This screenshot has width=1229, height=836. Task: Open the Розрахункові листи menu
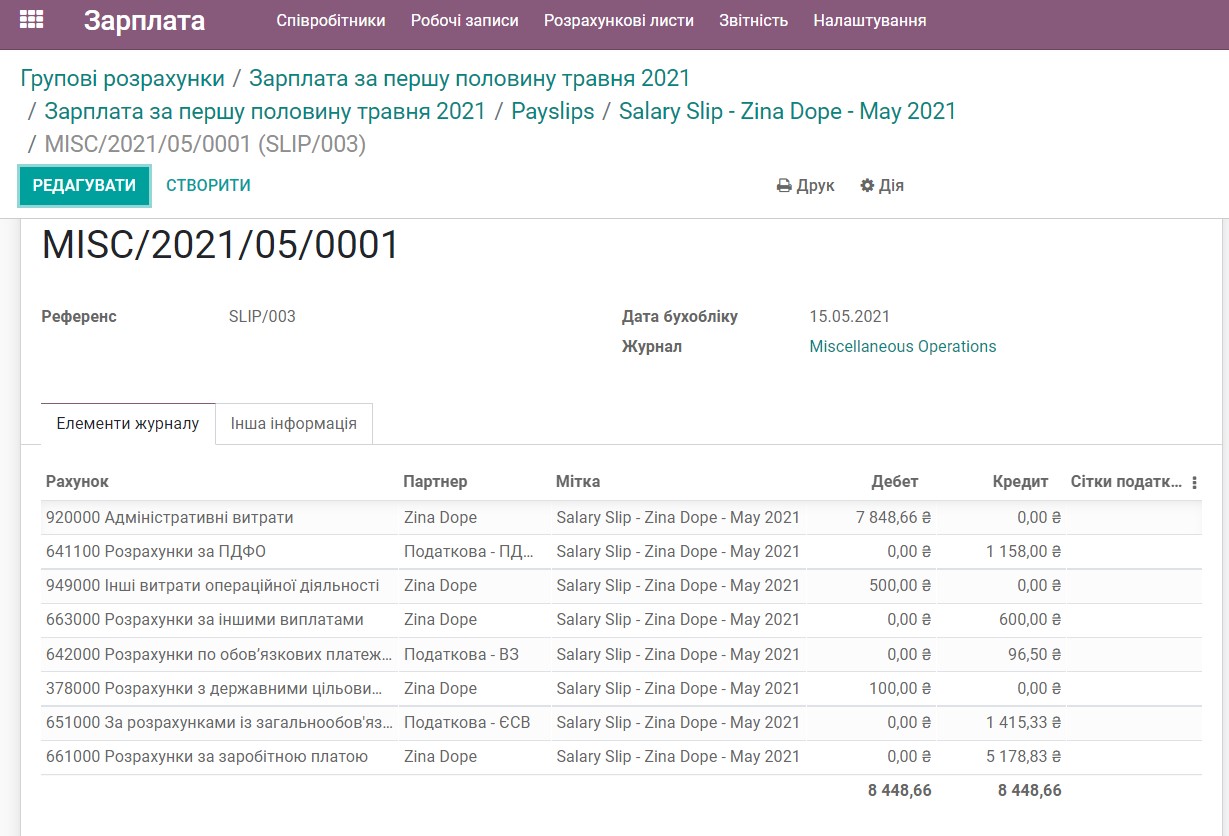tap(618, 18)
